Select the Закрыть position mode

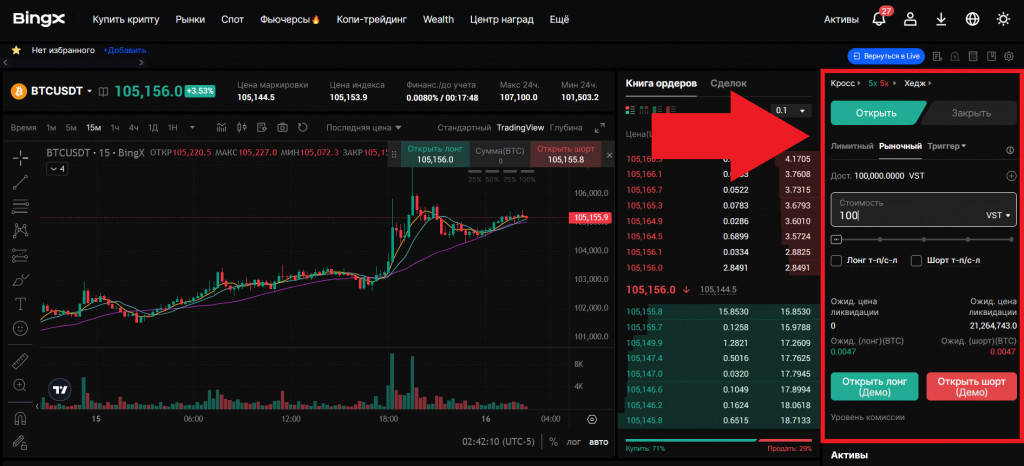[x=971, y=113]
